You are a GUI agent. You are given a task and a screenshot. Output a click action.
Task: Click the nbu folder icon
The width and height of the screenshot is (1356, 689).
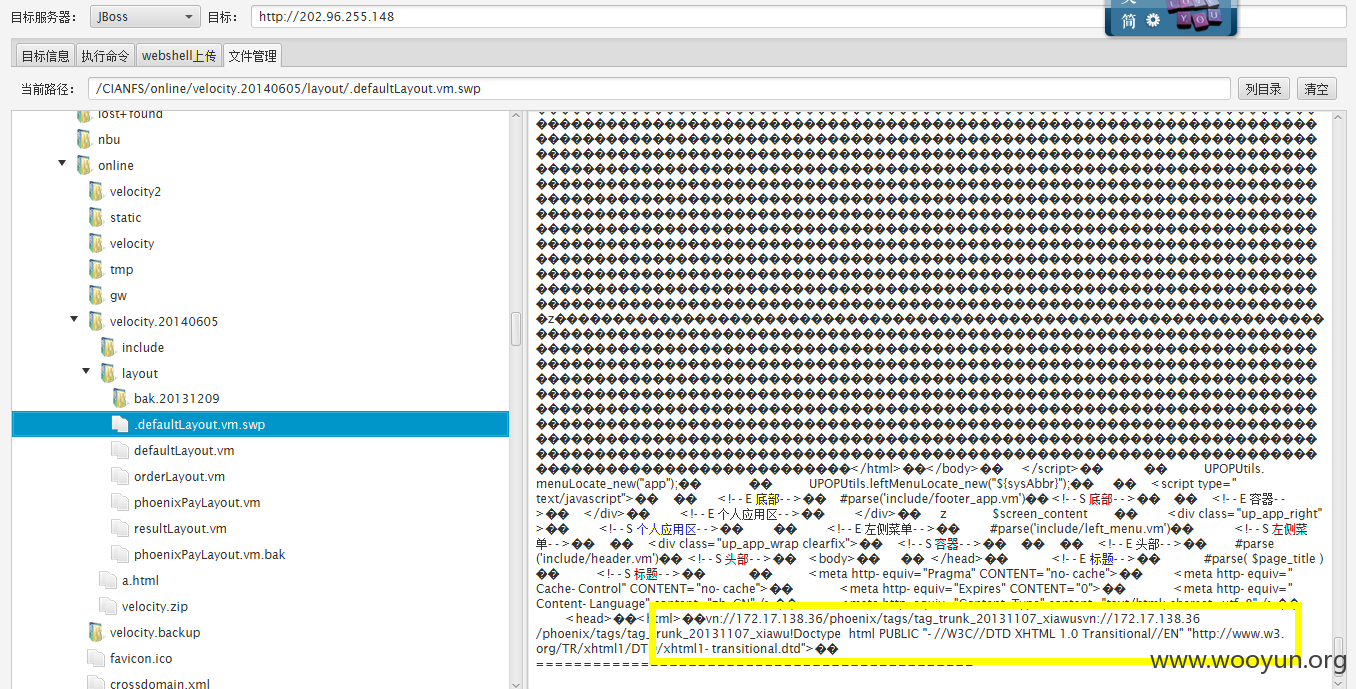(84, 139)
